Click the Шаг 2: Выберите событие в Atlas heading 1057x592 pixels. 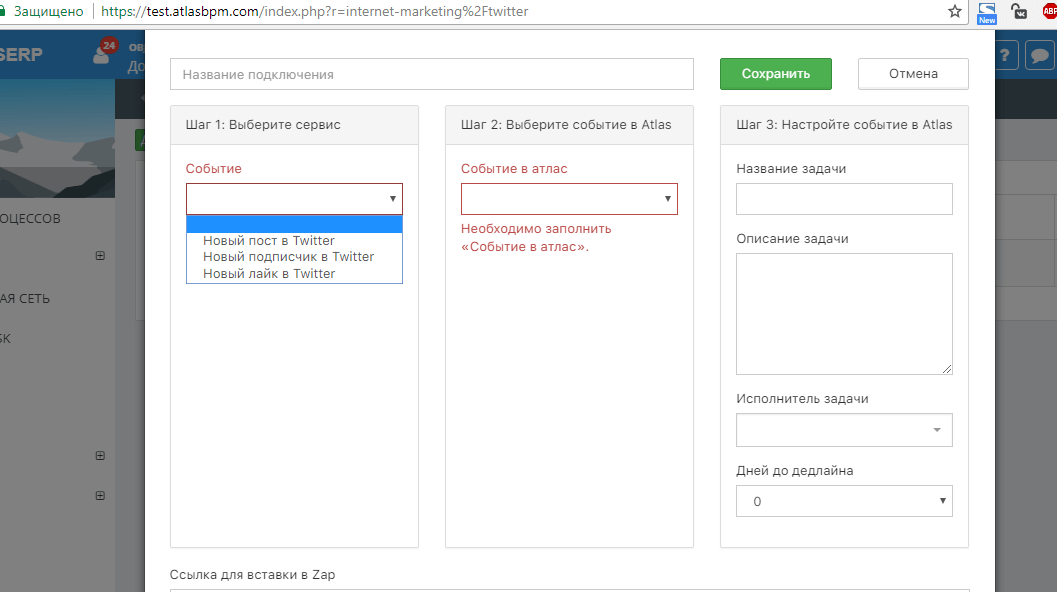(x=566, y=125)
